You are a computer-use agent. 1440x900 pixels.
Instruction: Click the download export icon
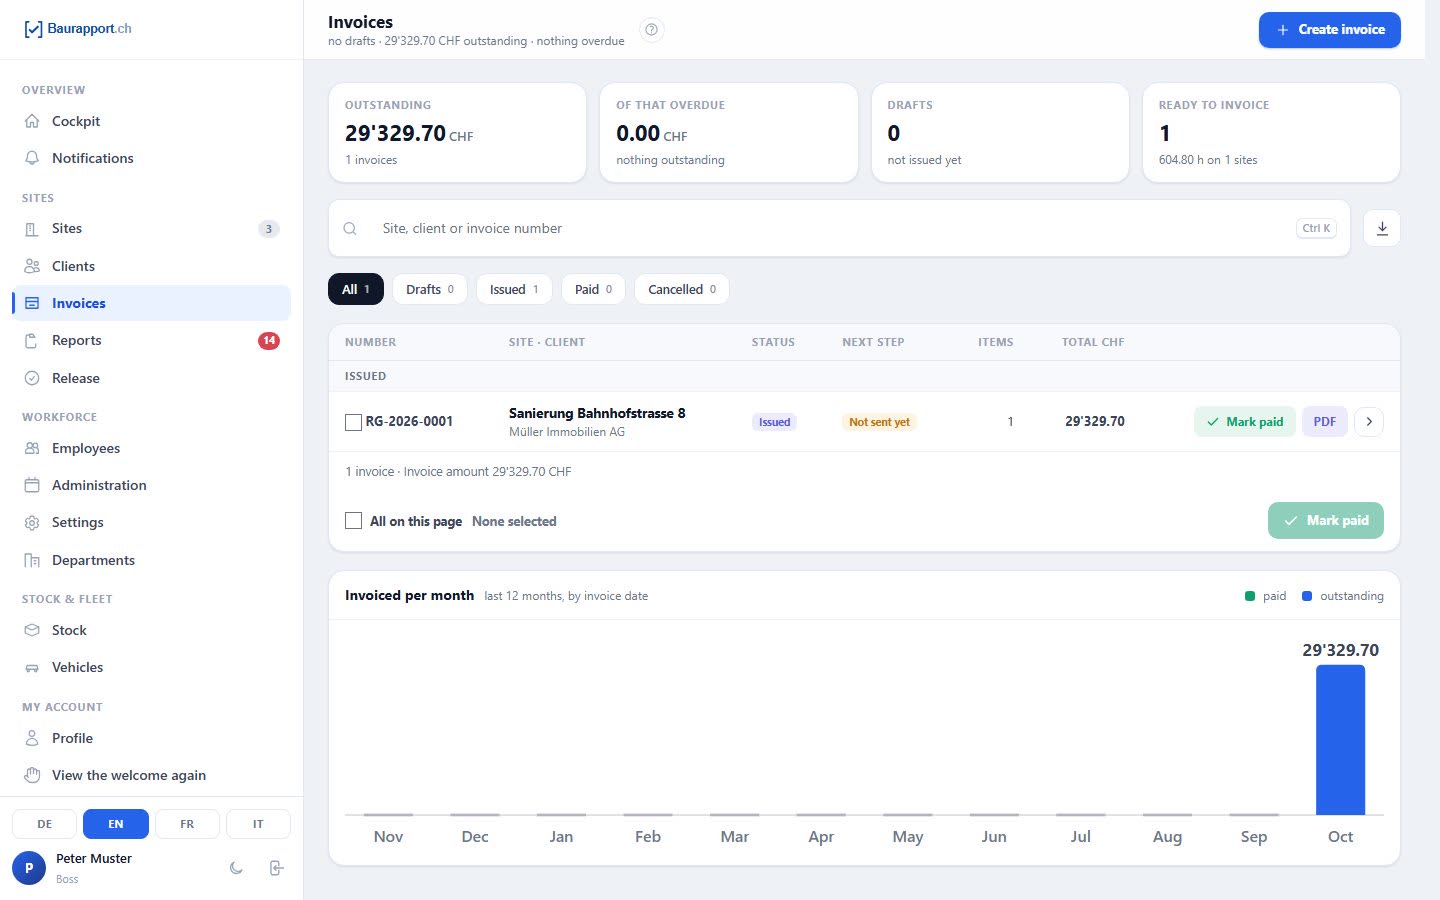tap(1382, 228)
